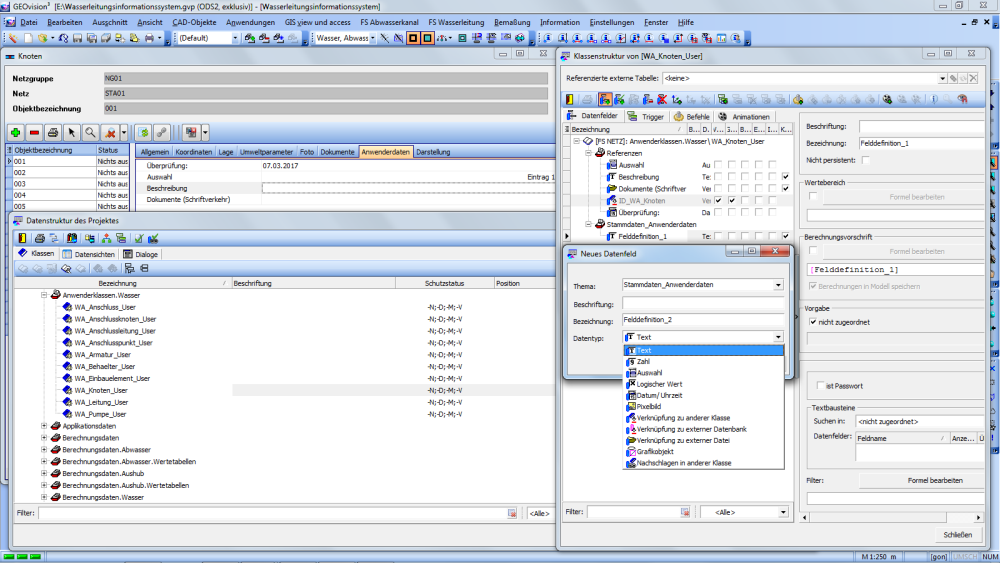Uncheck the nicht zugeordnet Vorgabe checkbox

click(813, 322)
